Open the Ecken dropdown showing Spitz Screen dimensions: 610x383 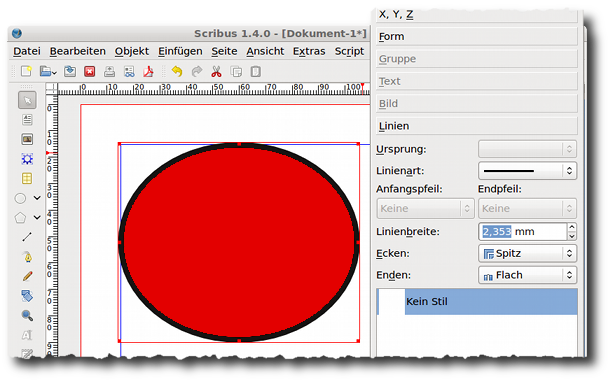point(527,253)
